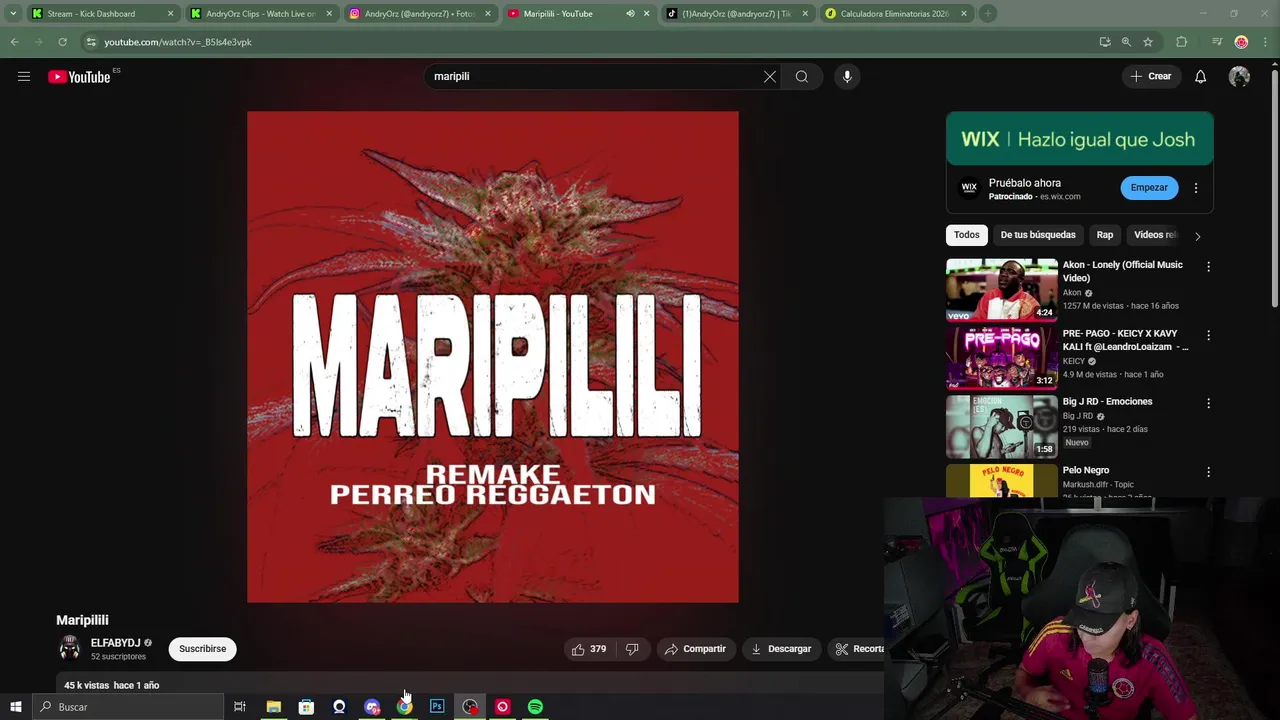Open Chrome extensions puzzle icon
This screenshot has width=1280, height=720.
(1181, 42)
